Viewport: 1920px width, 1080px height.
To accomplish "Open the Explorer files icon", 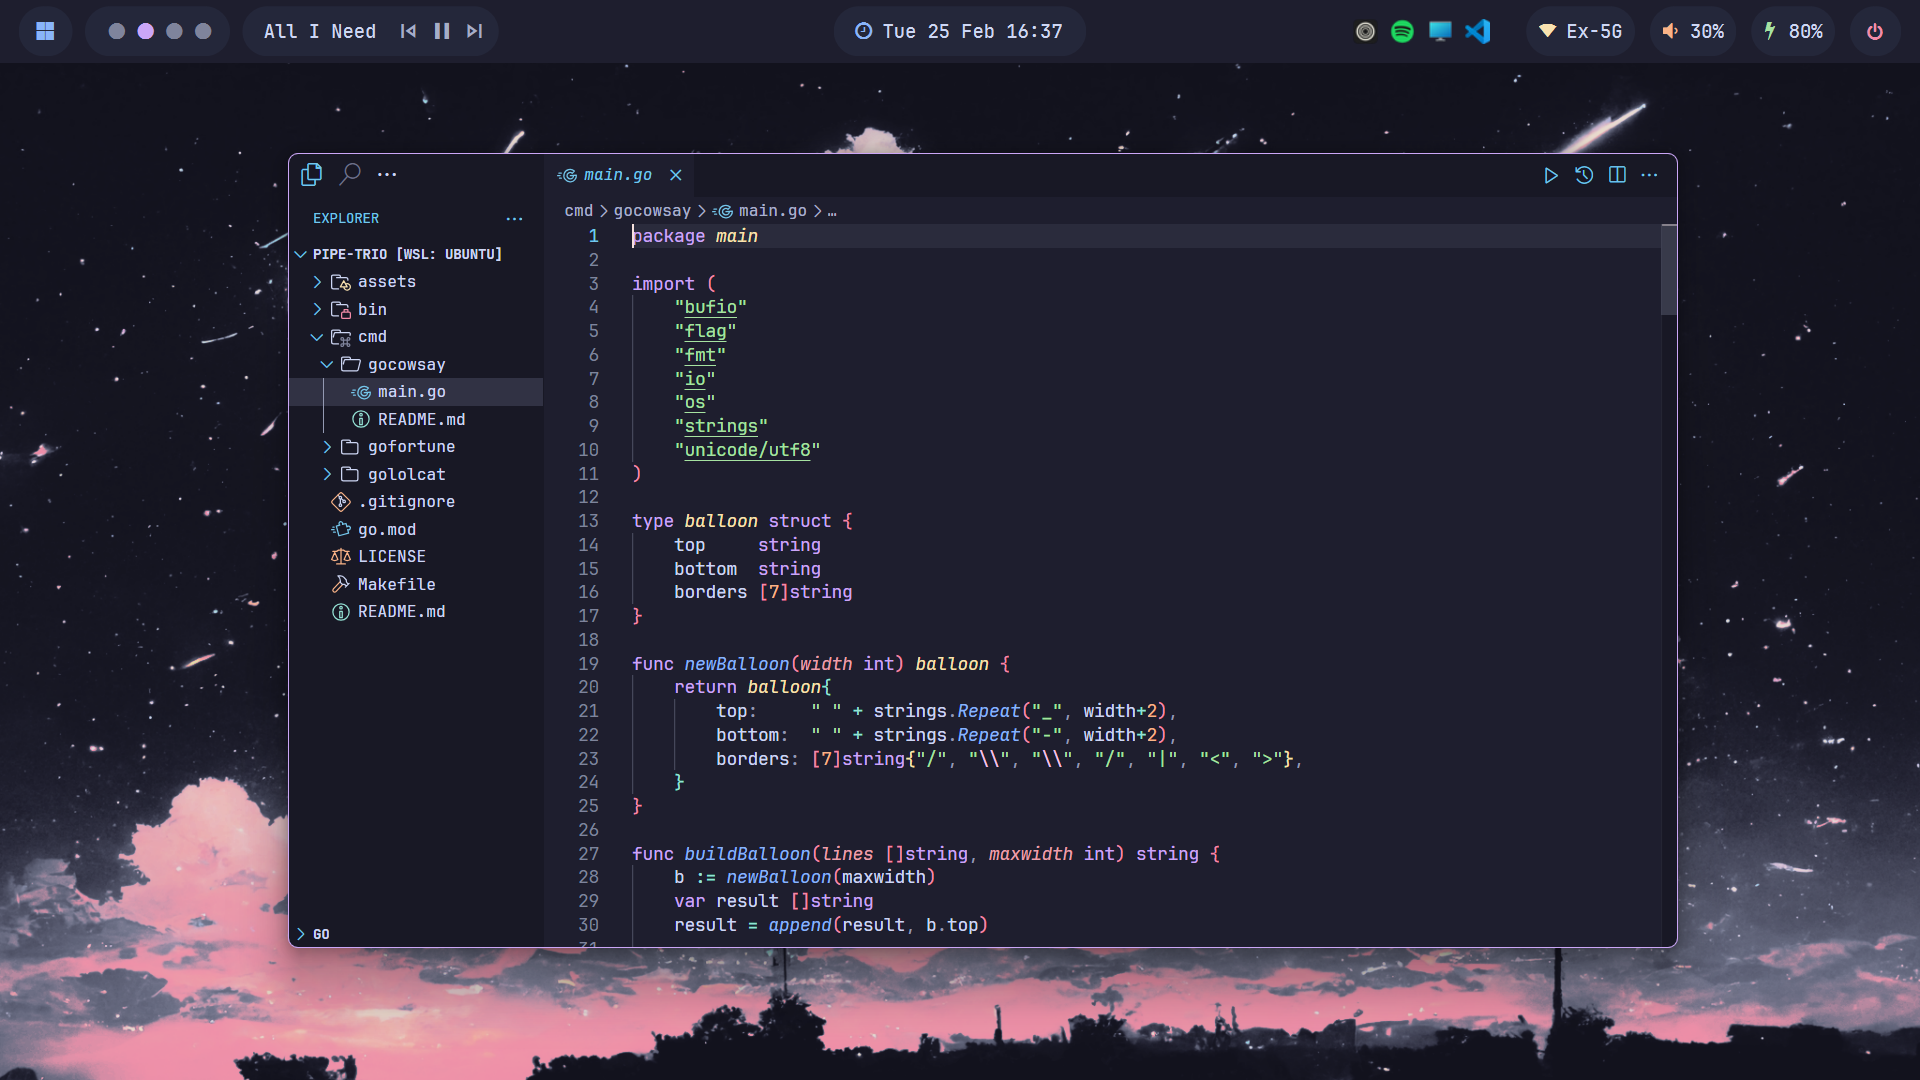I will [311, 174].
